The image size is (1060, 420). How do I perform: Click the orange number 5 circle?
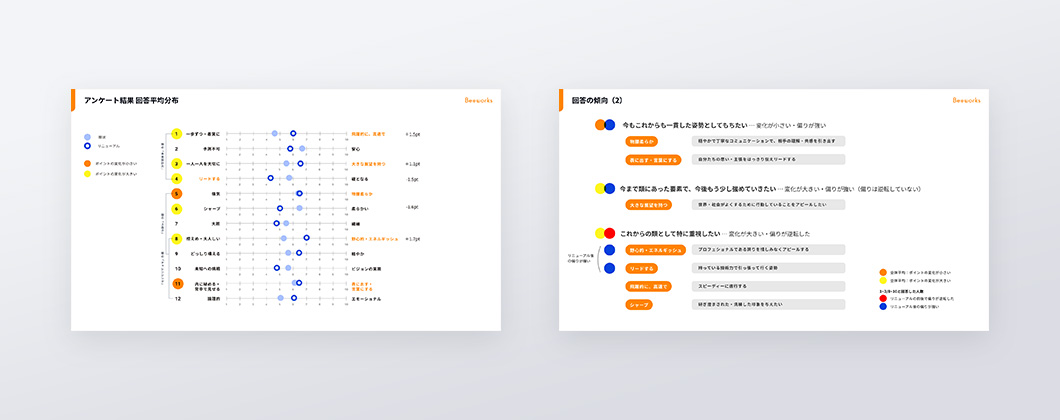(x=176, y=193)
